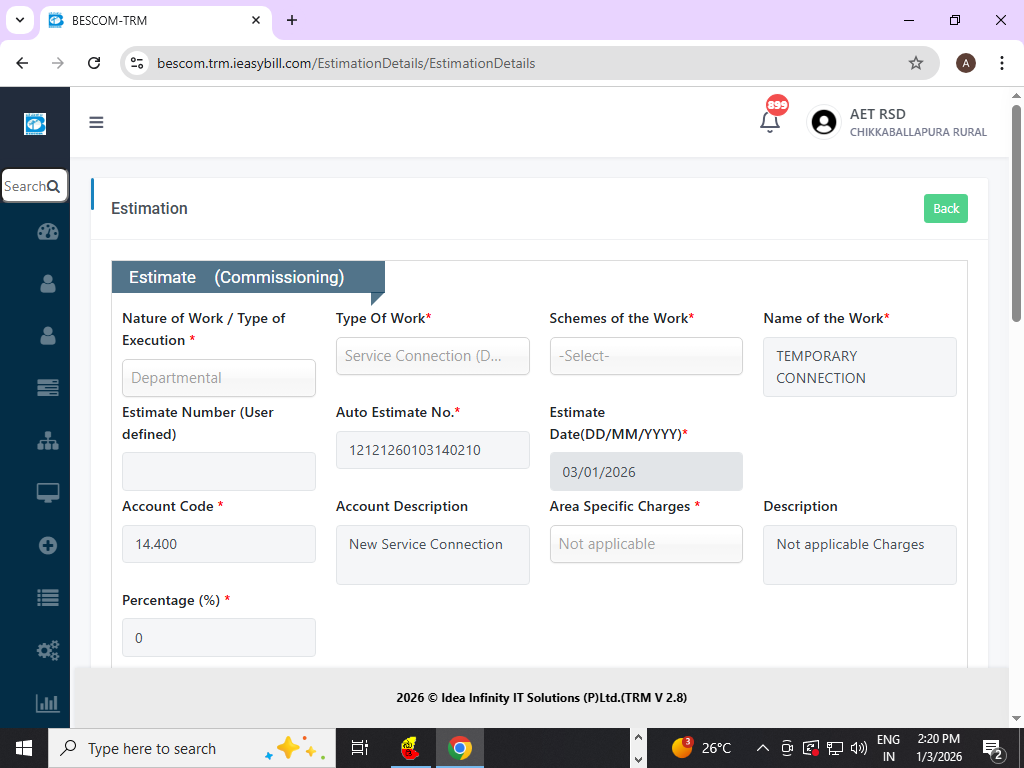
Task: Open the bar chart reports icon in sidebar
Action: (x=48, y=703)
